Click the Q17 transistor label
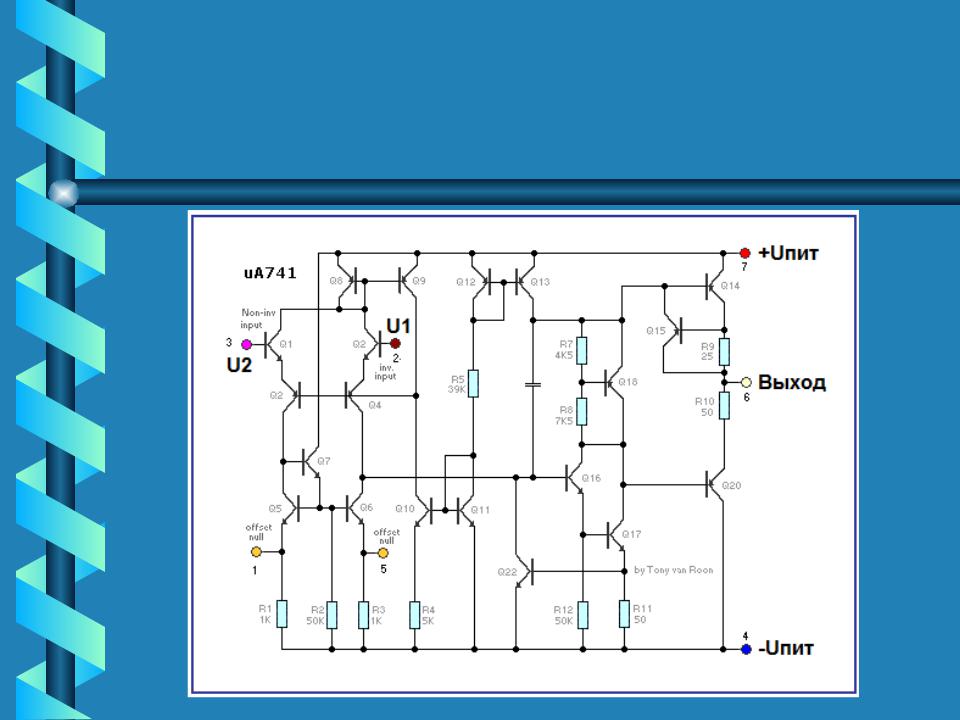 tap(631, 534)
